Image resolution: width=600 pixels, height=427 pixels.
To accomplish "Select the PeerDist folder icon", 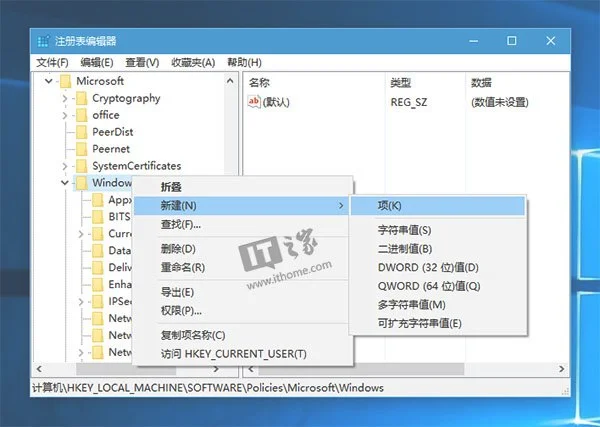I will tap(81, 132).
